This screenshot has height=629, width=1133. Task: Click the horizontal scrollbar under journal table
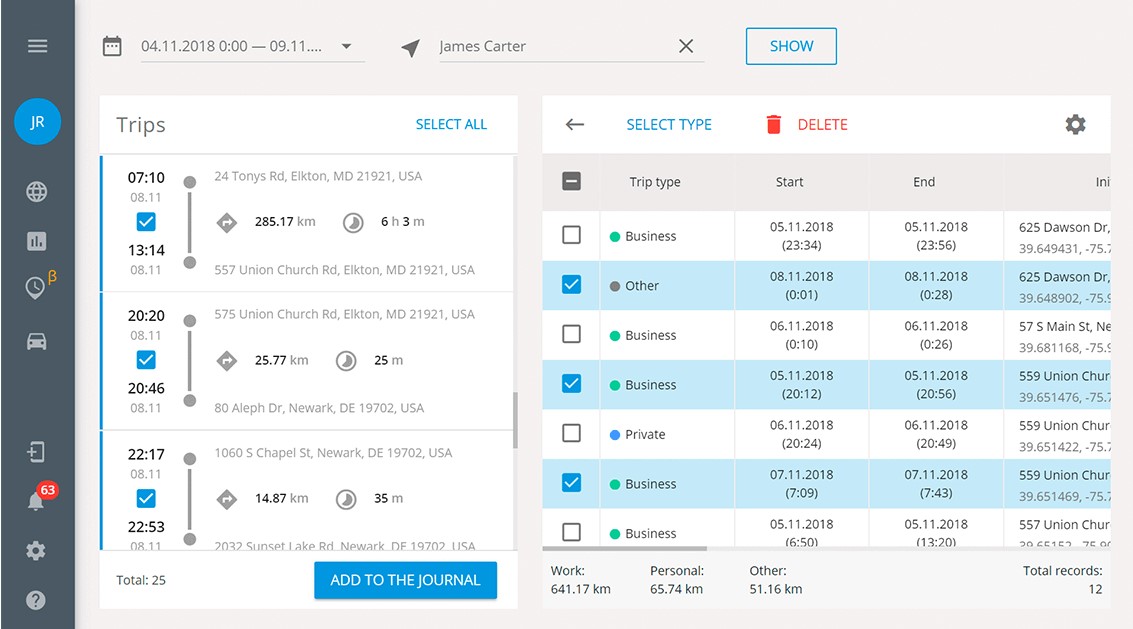click(625, 548)
